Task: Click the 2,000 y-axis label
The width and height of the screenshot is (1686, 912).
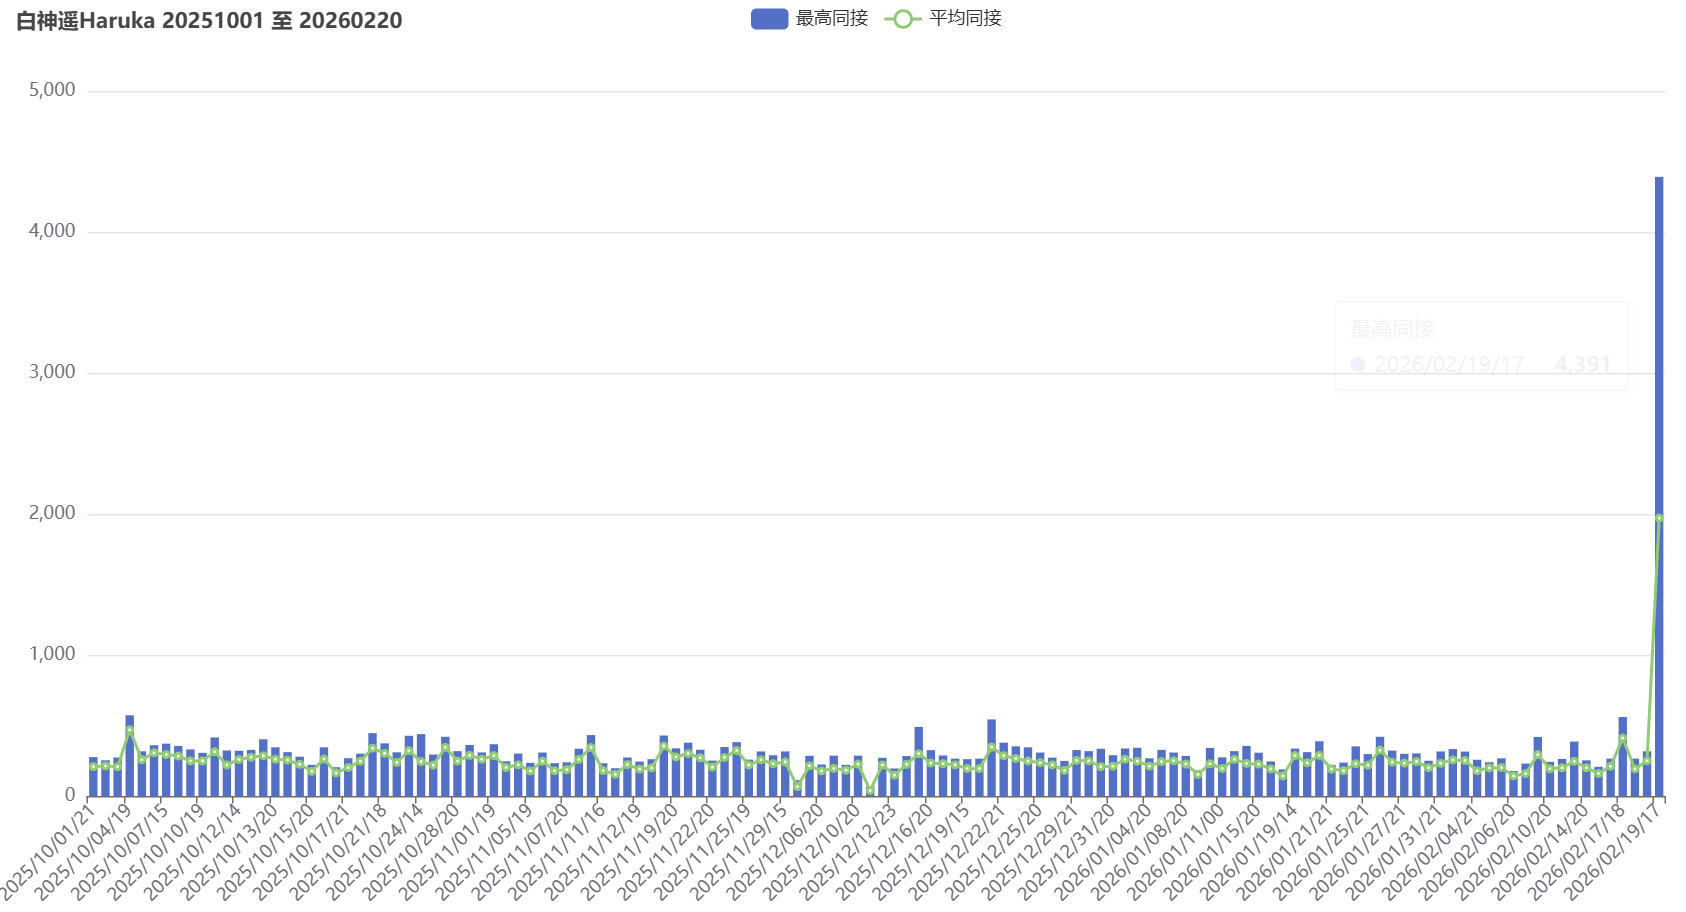Action: pos(52,513)
